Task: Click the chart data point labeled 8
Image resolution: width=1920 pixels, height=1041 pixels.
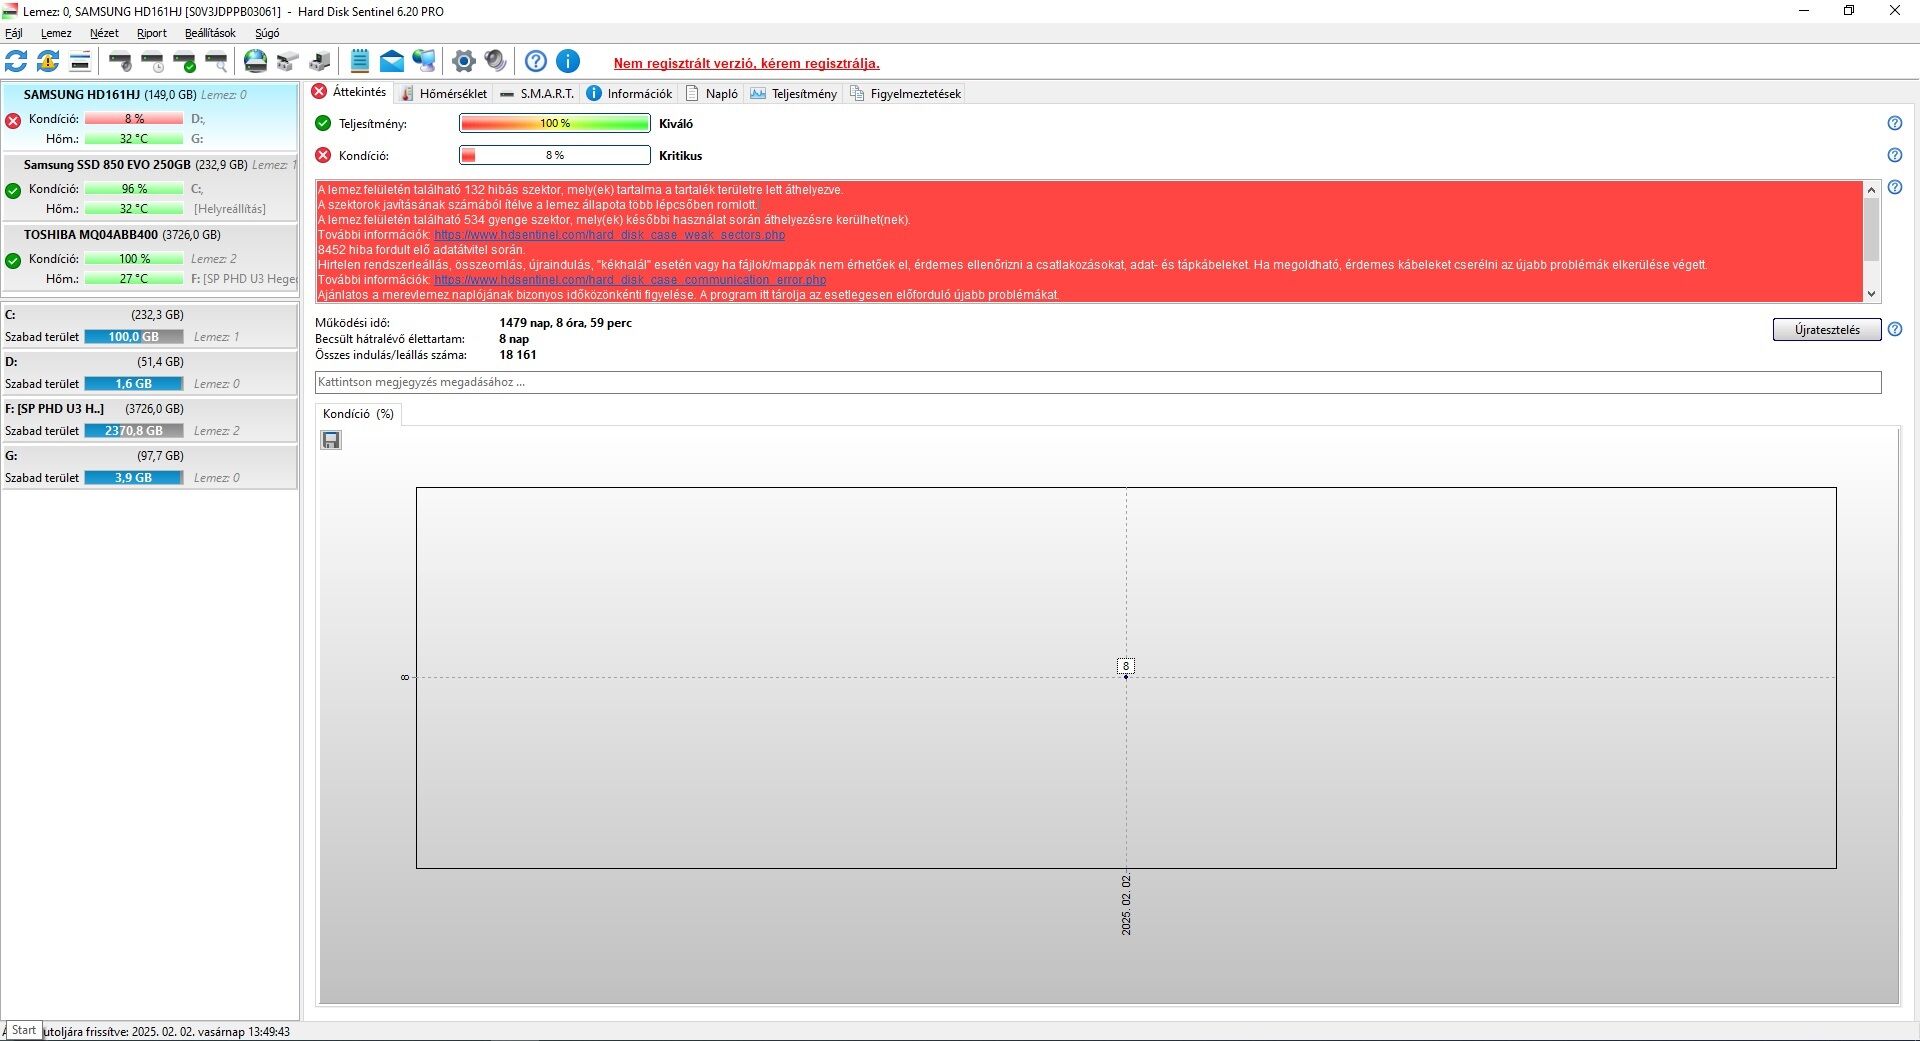Action: click(x=1126, y=676)
